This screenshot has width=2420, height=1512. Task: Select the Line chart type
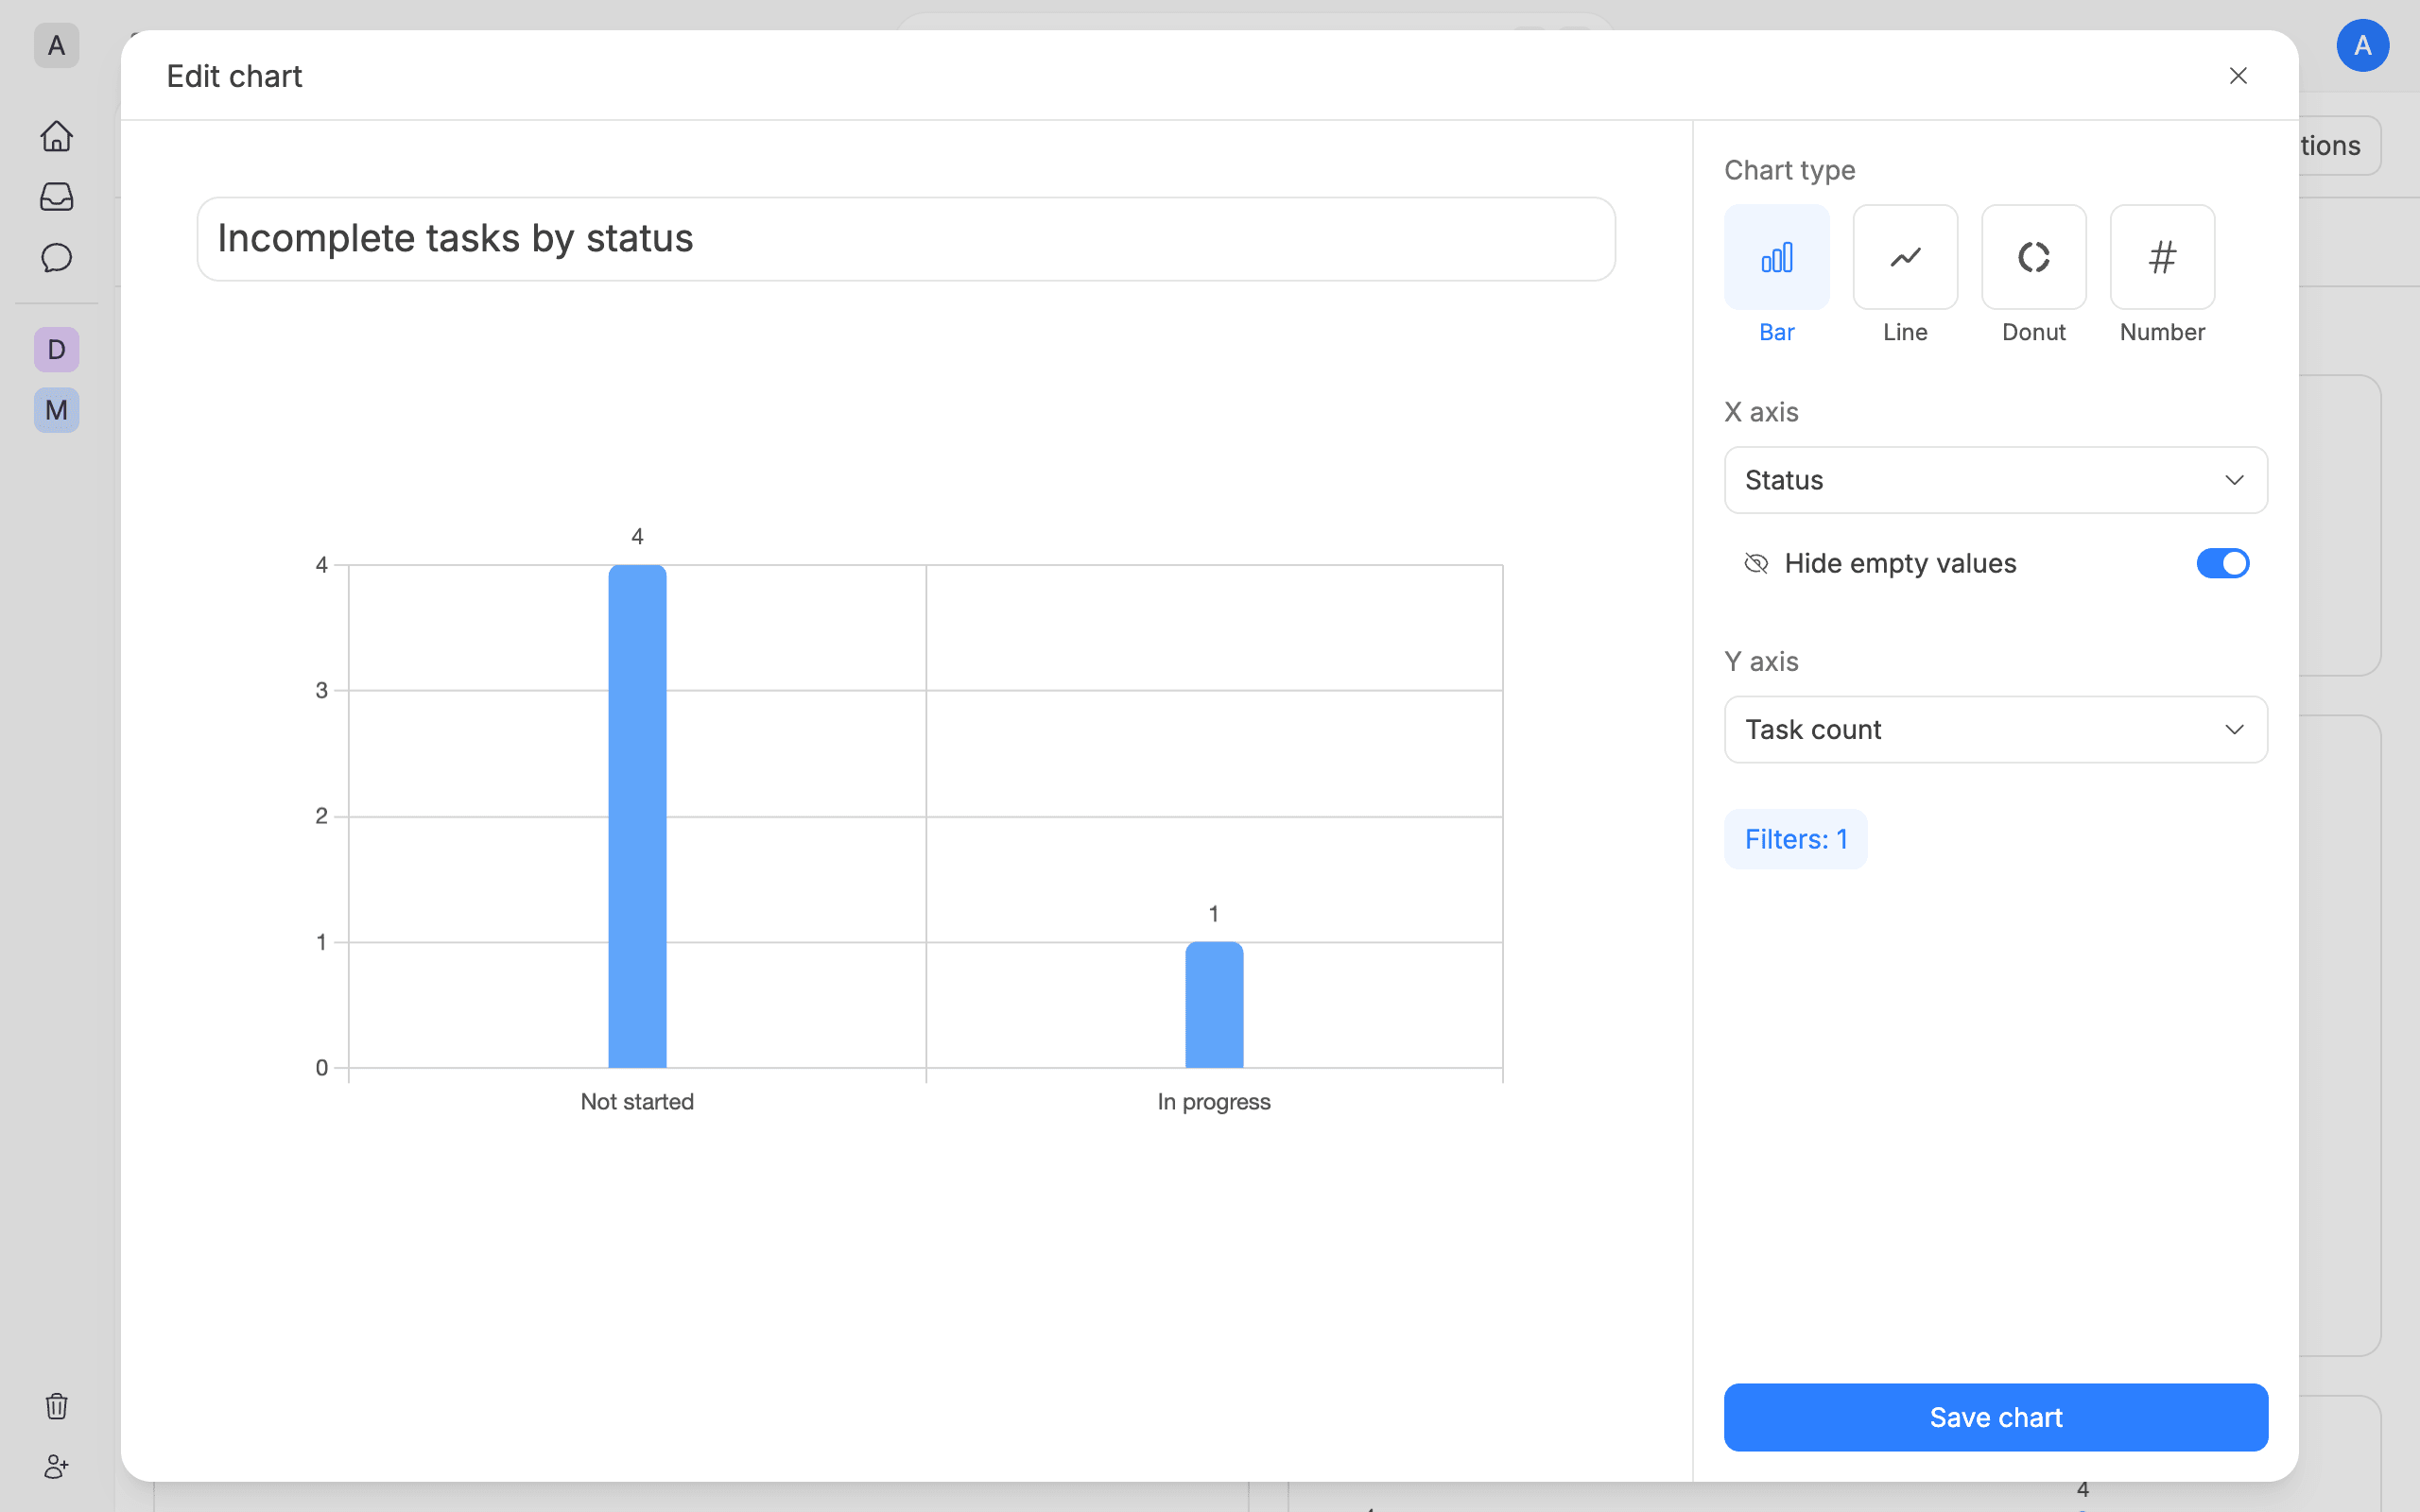click(x=1905, y=257)
